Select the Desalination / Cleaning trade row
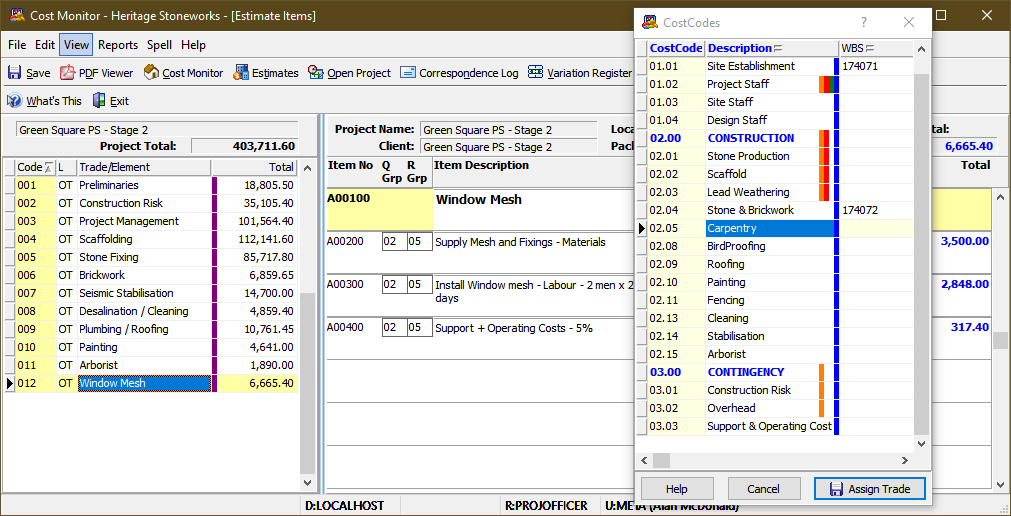Viewport: 1011px width, 516px height. [x=152, y=311]
